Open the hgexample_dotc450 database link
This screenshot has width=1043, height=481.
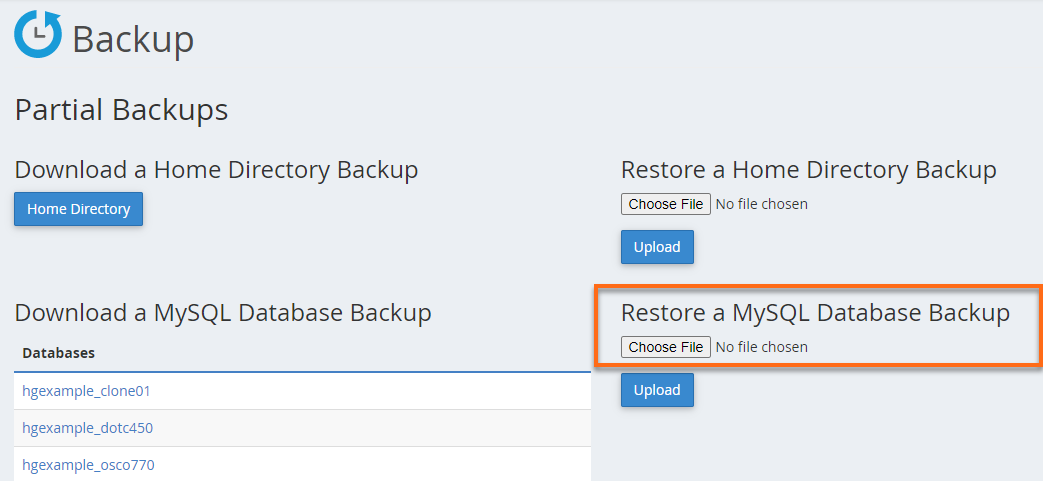click(88, 428)
